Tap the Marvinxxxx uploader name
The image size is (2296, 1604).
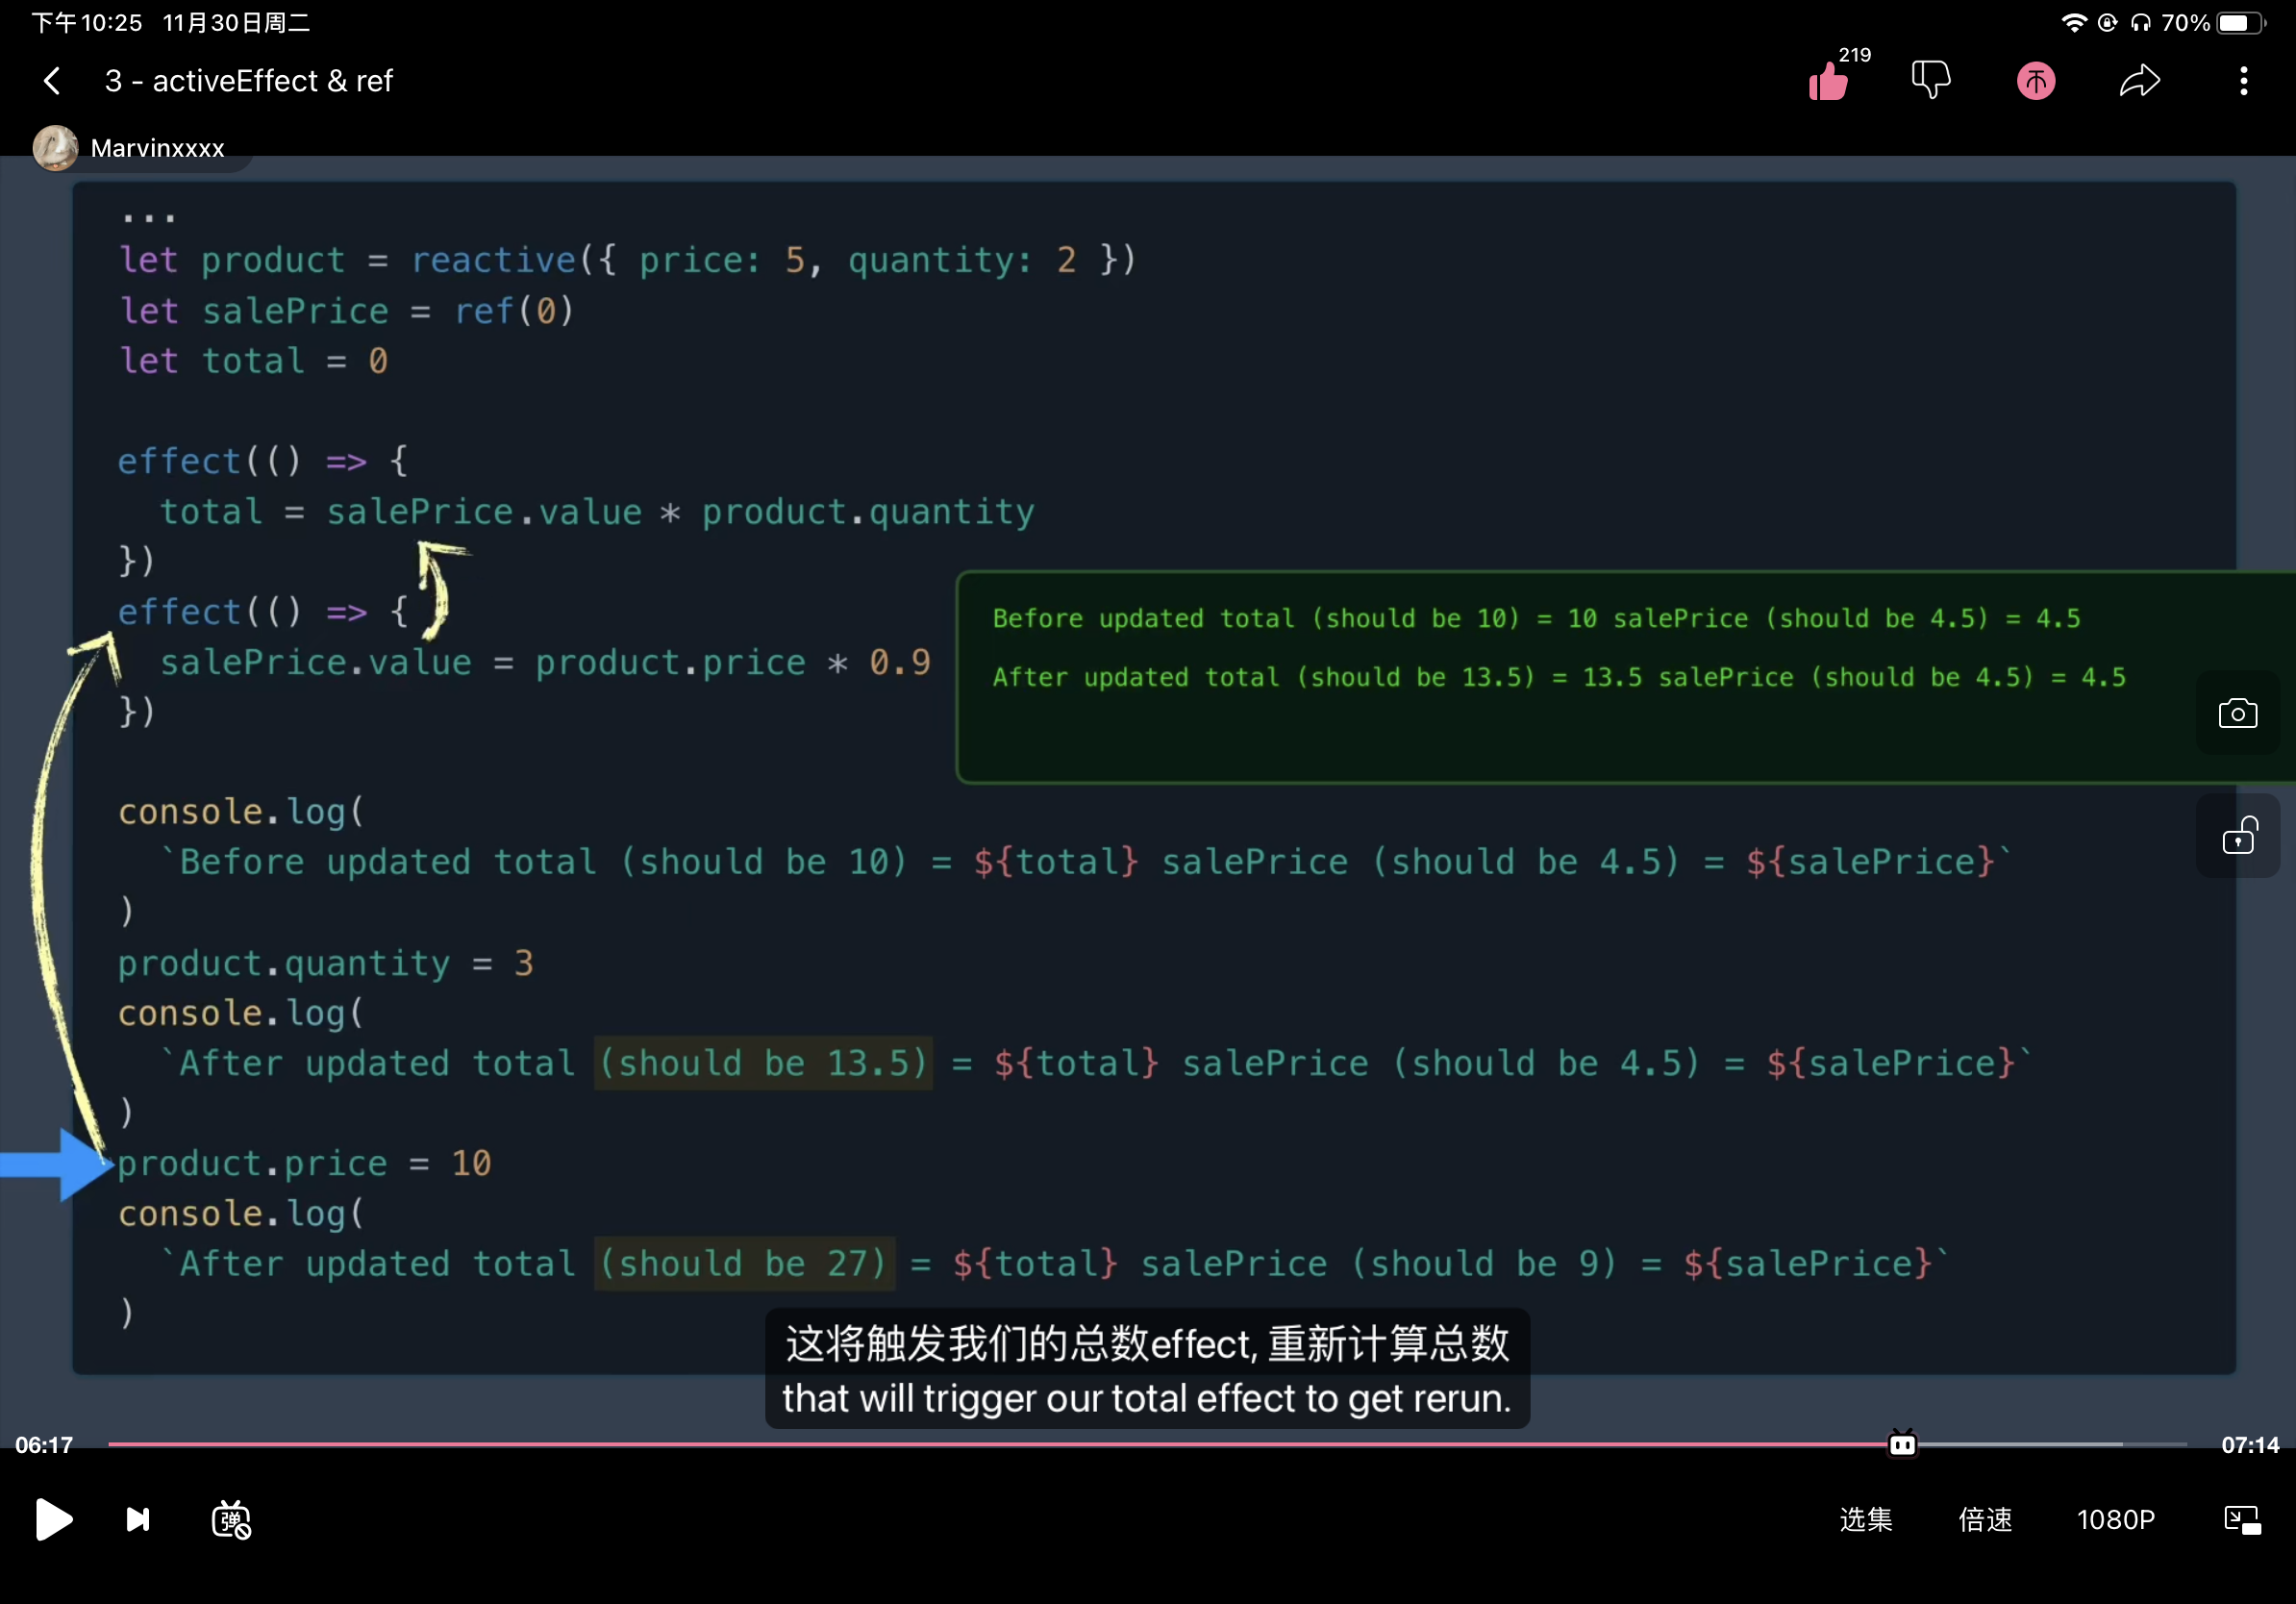coord(157,149)
